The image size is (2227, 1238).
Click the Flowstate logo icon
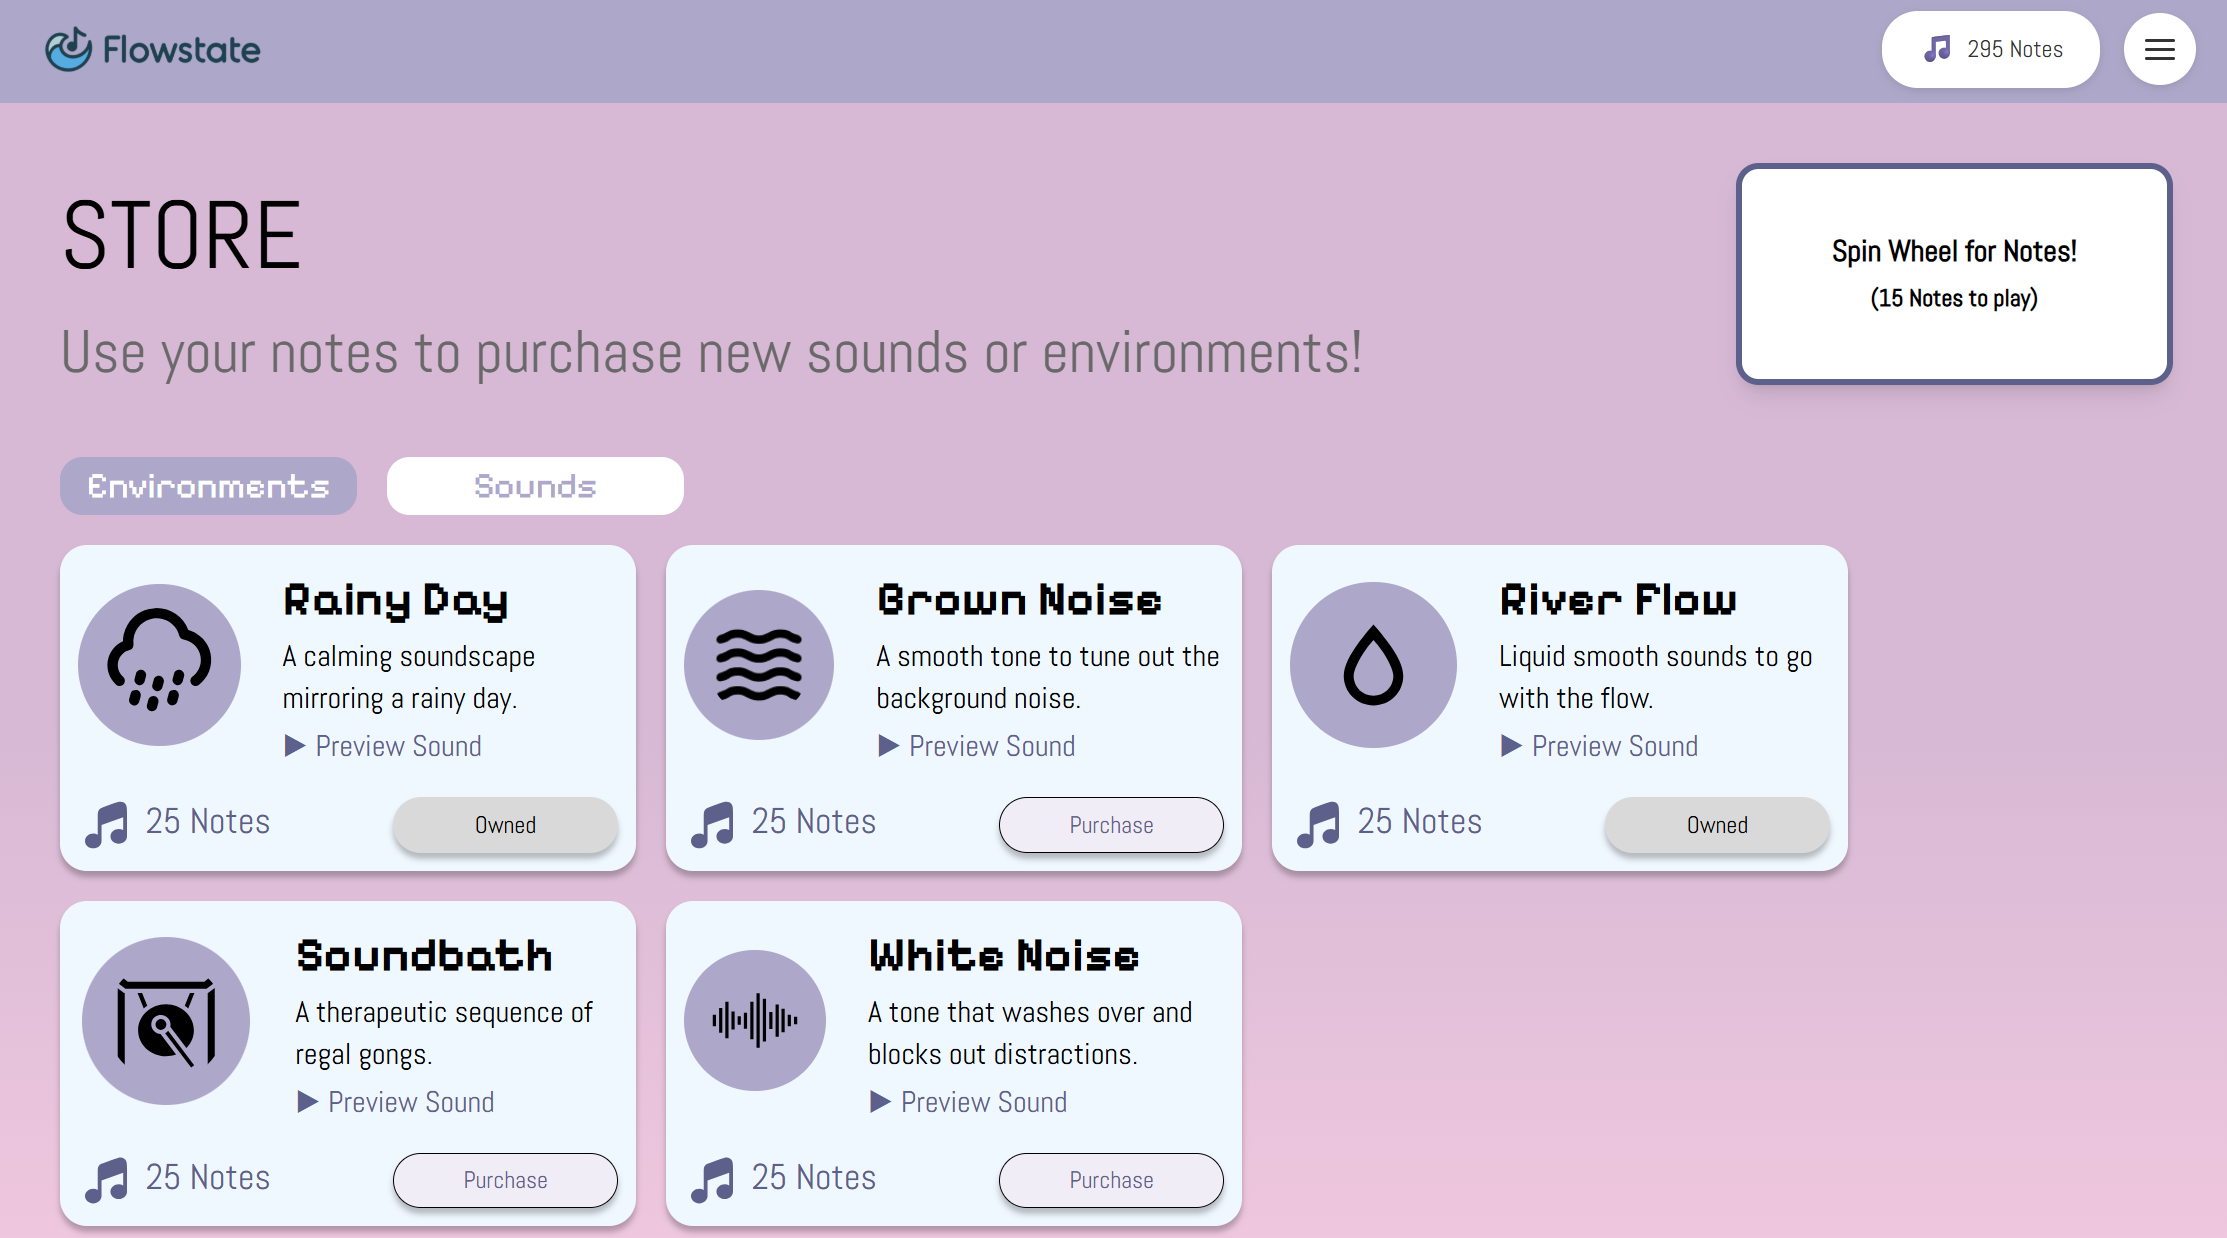(x=68, y=49)
